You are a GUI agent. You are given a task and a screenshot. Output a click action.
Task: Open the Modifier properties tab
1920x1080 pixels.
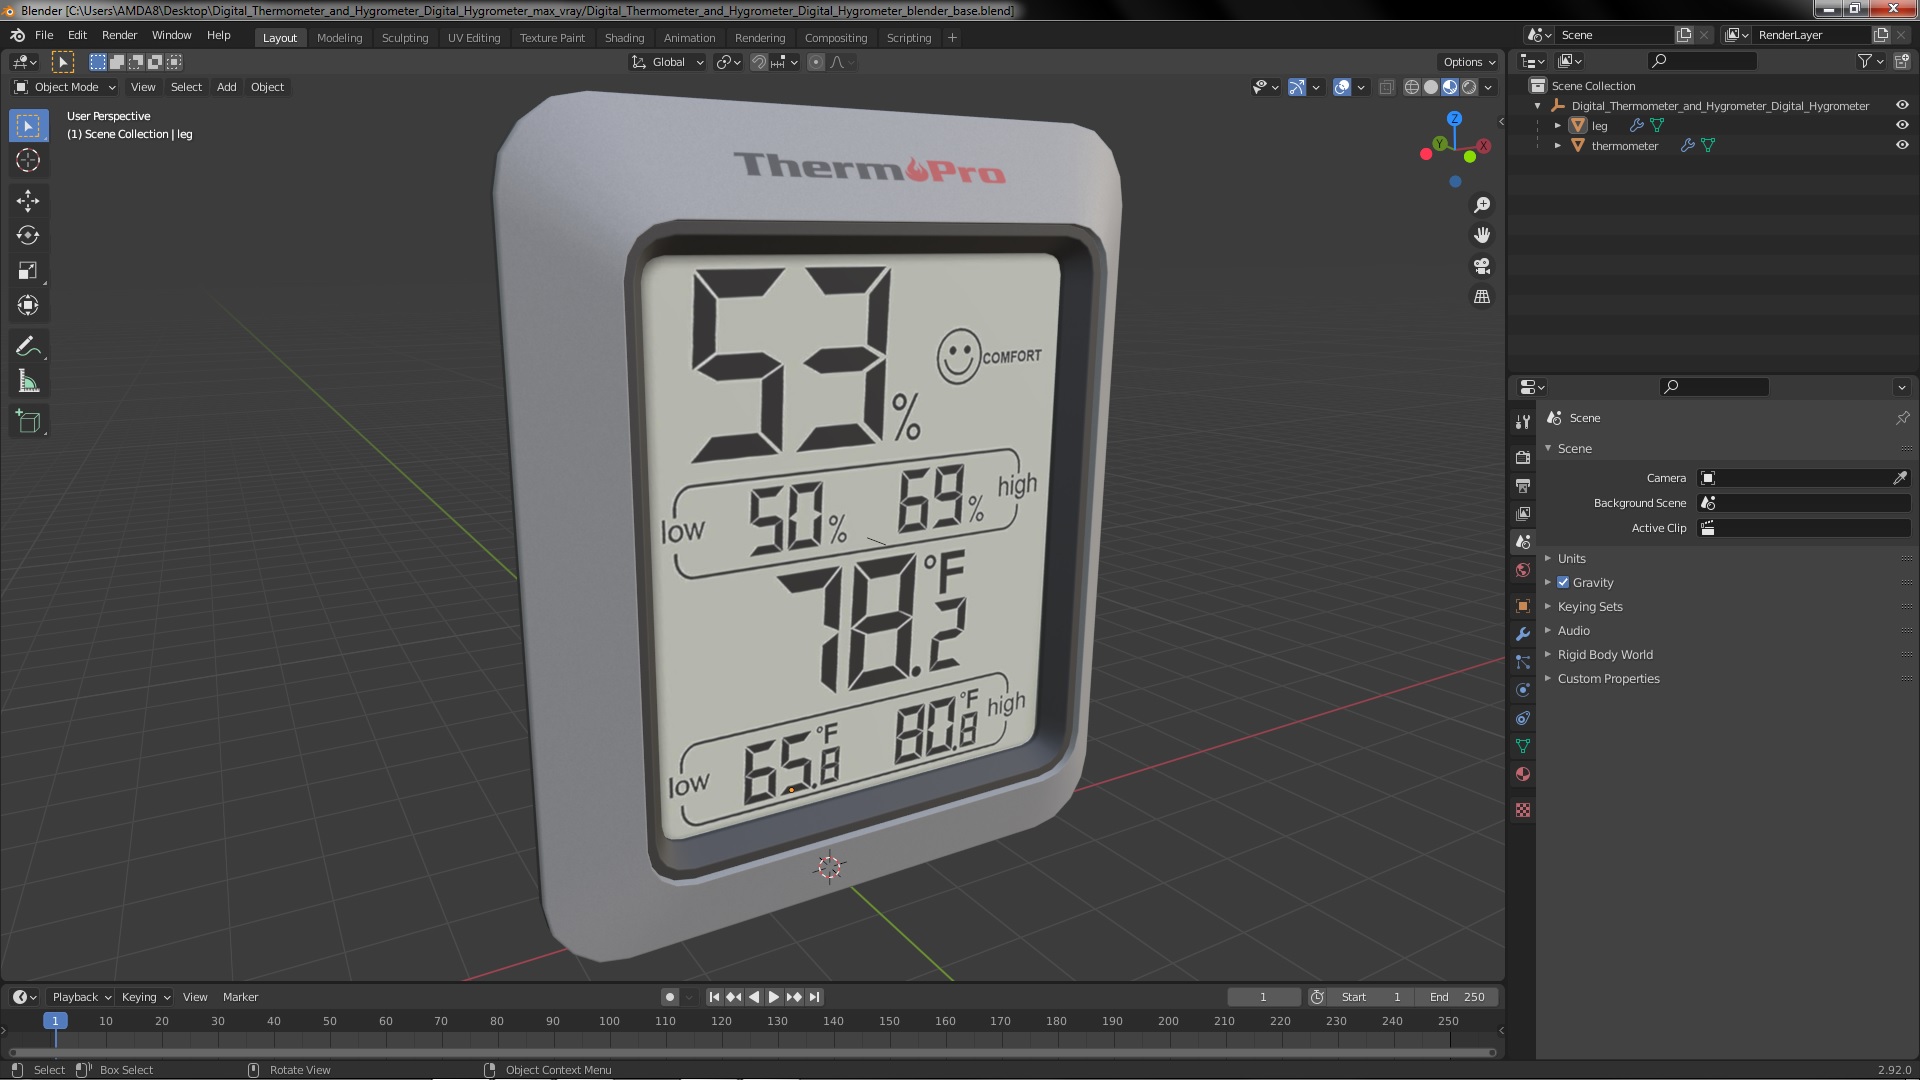[x=1523, y=634]
